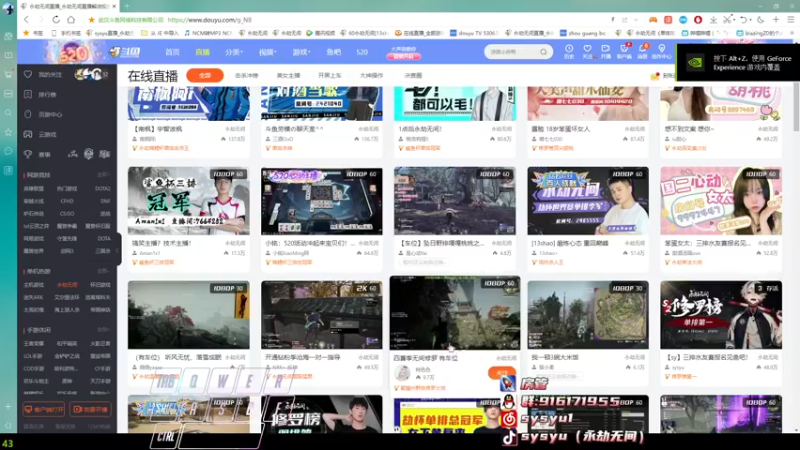Screen dimensions: 800x450
Task: Click the browser sidebar favorites star icon
Action: (x=8, y=132)
